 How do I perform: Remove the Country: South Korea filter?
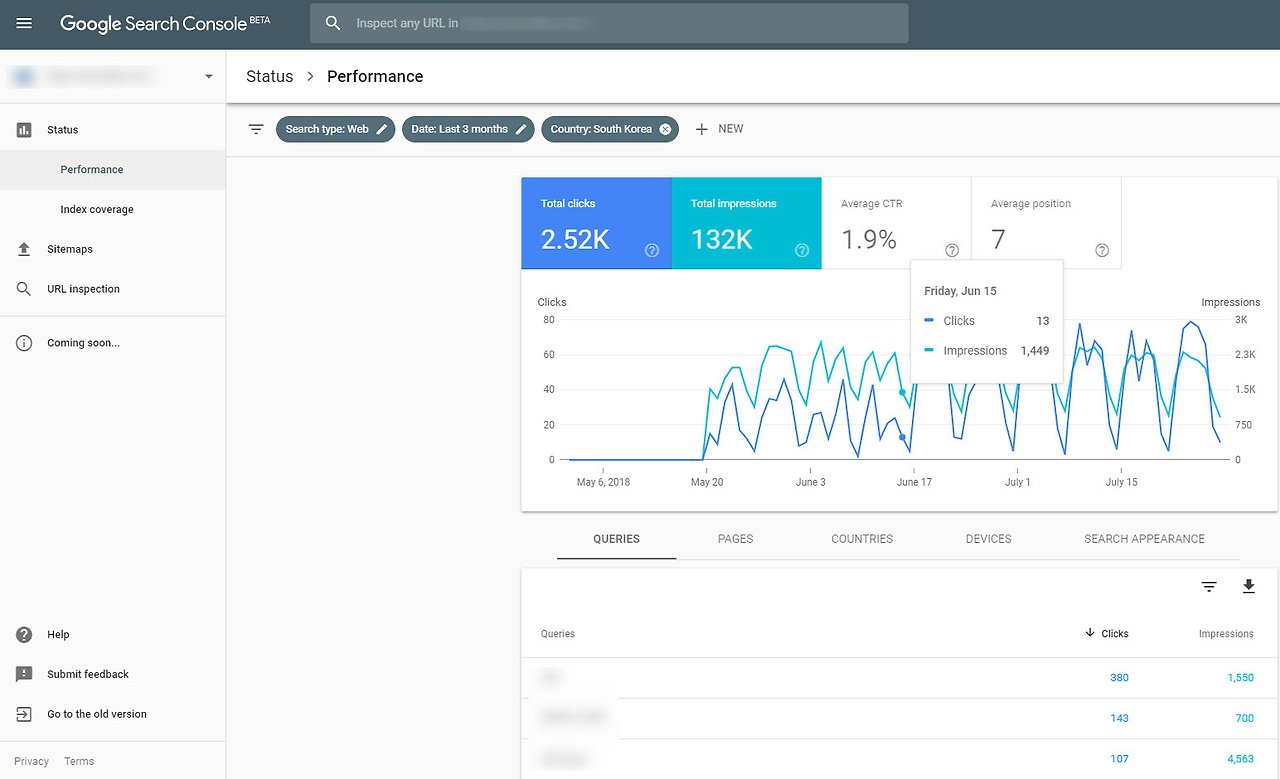point(665,129)
